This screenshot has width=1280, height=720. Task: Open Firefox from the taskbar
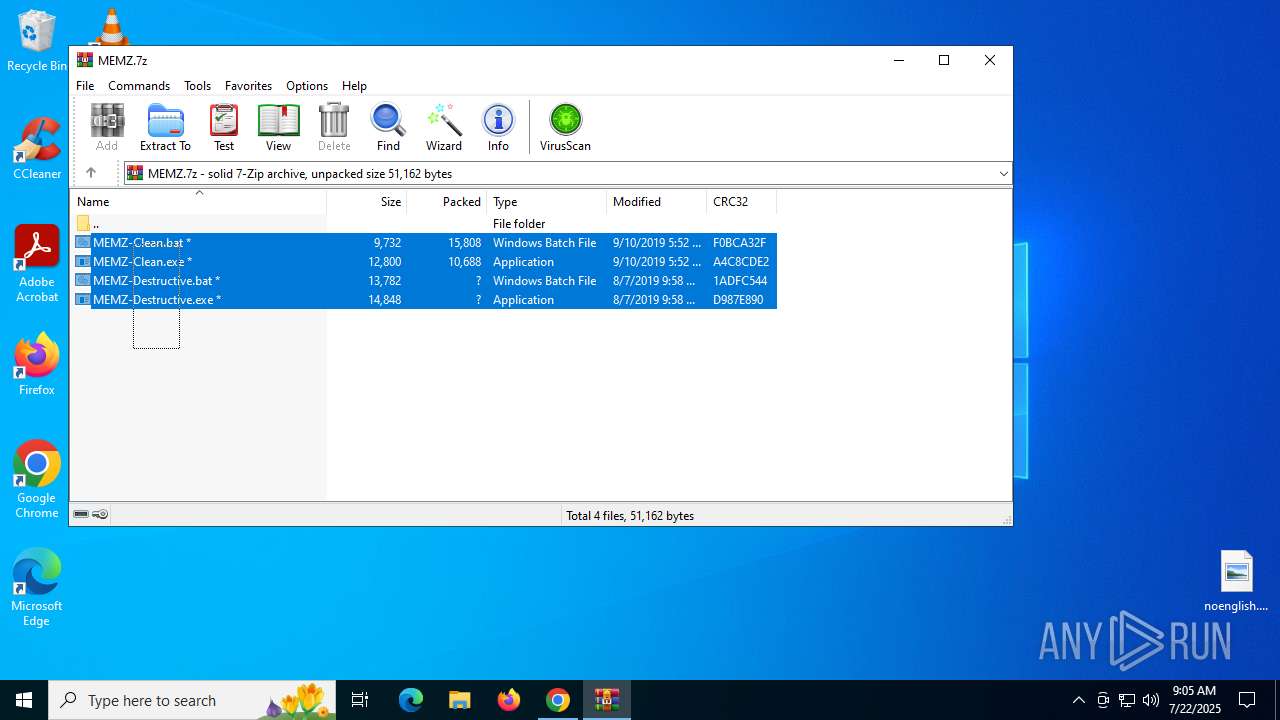tap(509, 700)
